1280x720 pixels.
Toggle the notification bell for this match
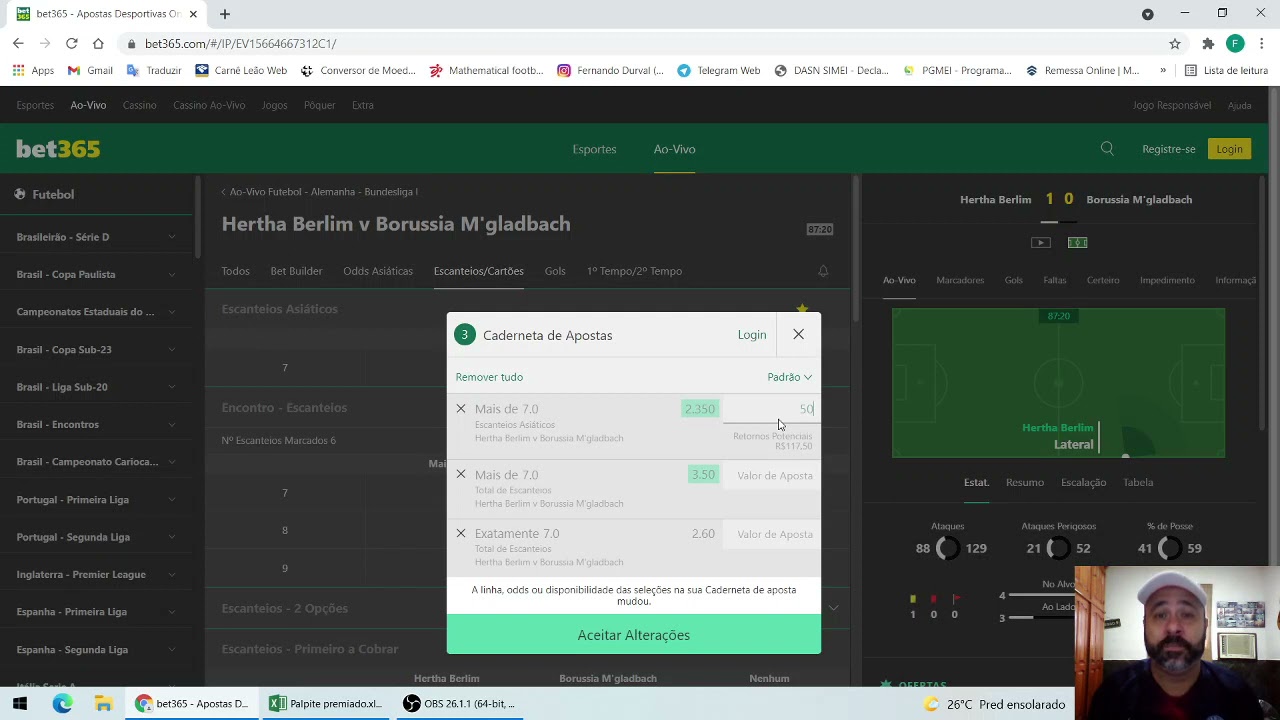pyautogui.click(x=823, y=271)
